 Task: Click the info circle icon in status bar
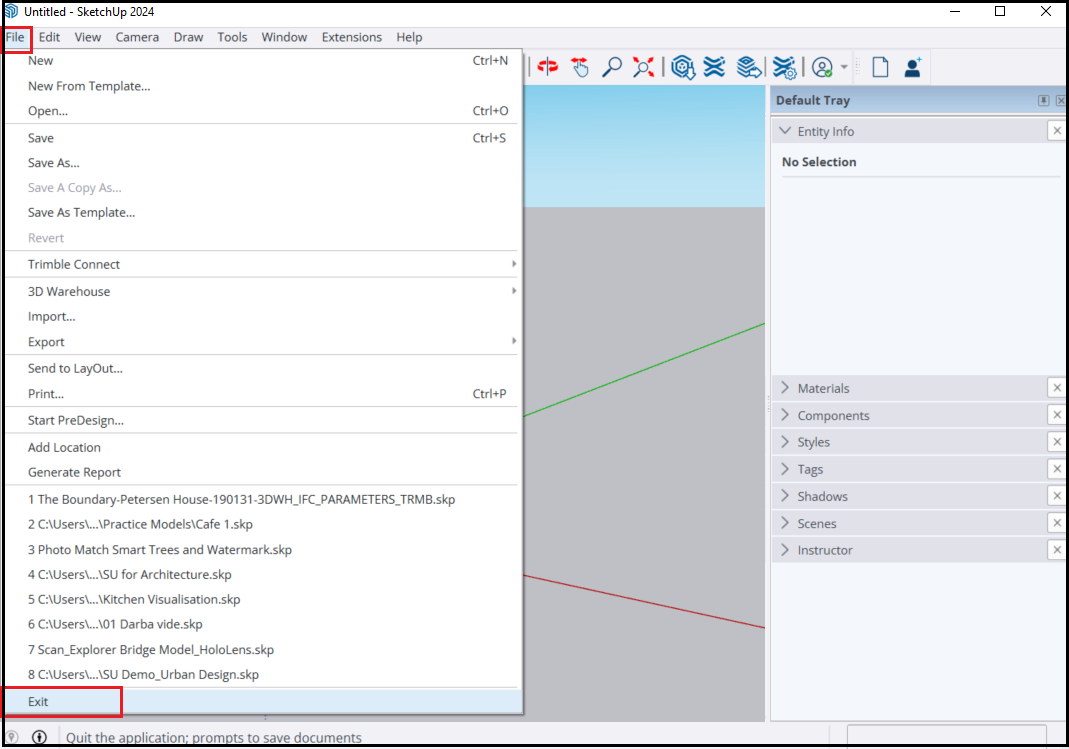coord(40,738)
